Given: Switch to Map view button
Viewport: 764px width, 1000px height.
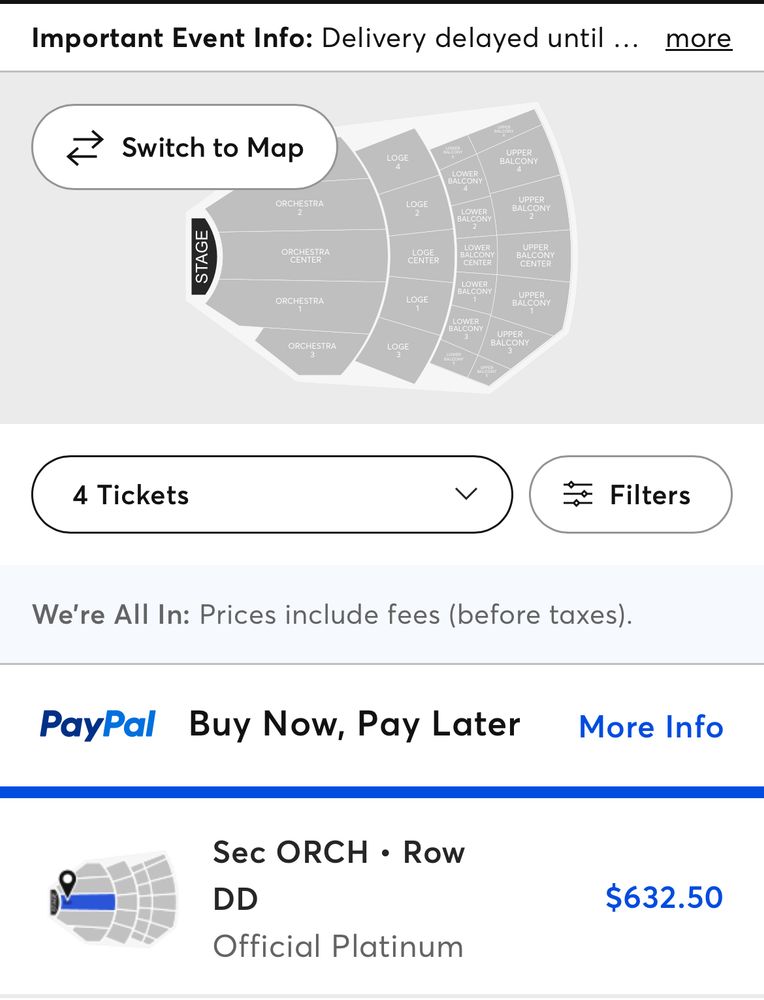Looking at the screenshot, I should (x=184, y=147).
